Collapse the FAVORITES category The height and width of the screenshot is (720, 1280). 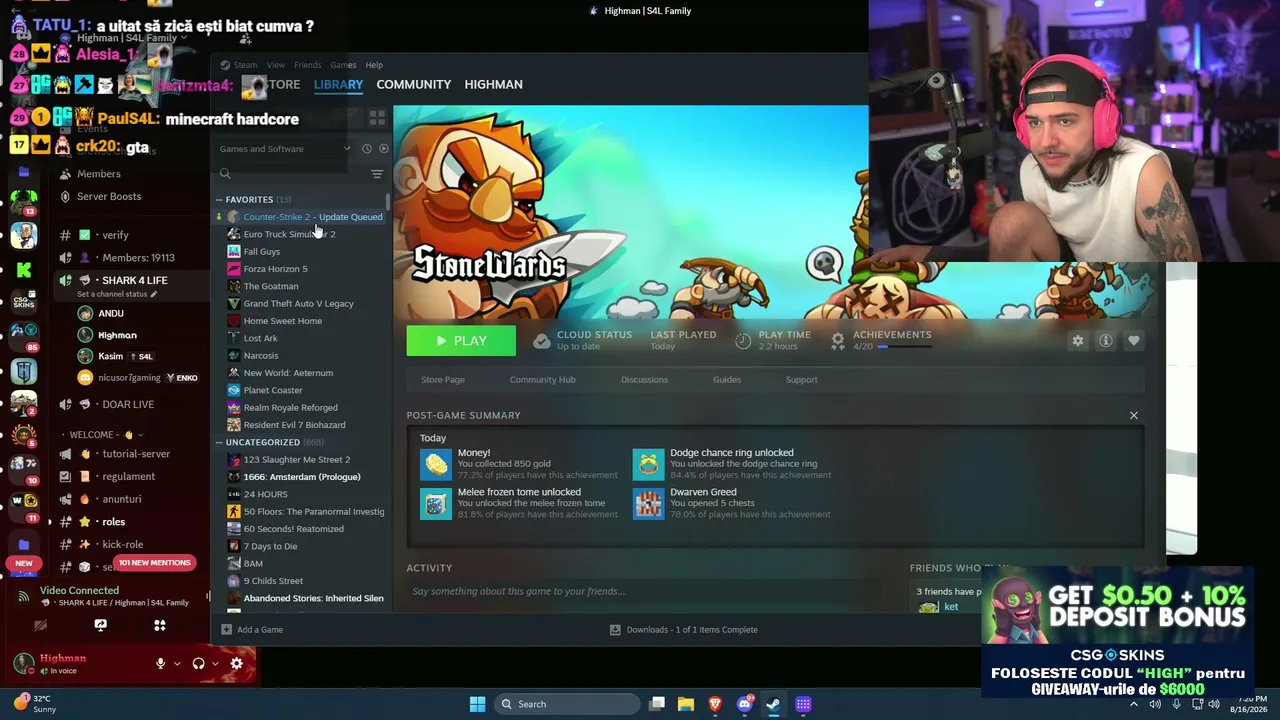click(219, 200)
